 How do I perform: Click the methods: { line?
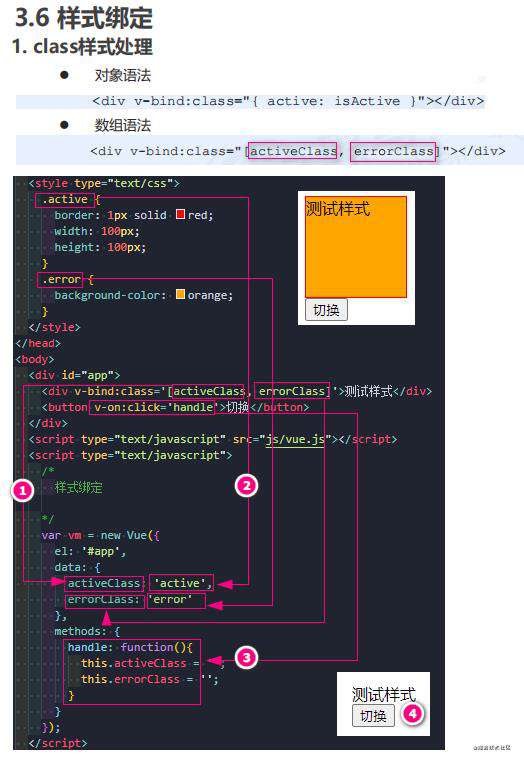[87, 631]
